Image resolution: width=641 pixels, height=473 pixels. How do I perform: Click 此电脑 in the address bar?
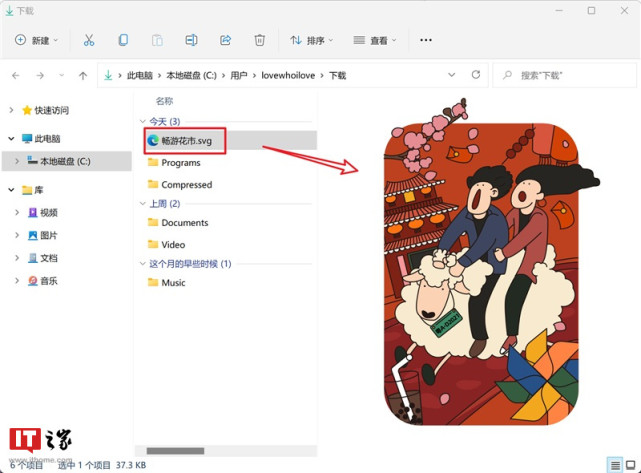[140, 75]
